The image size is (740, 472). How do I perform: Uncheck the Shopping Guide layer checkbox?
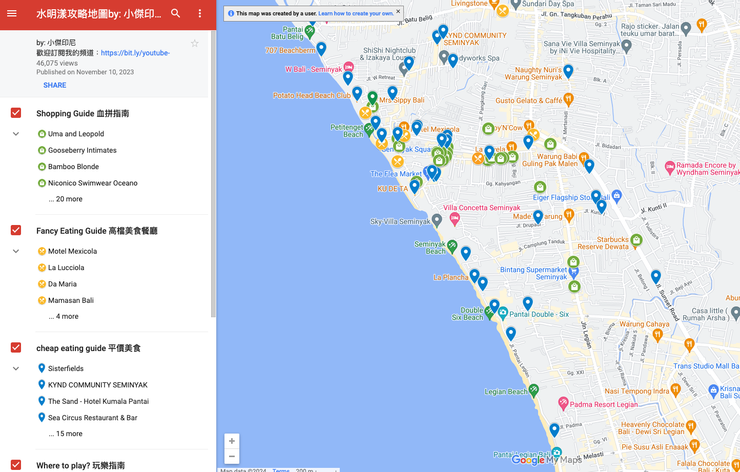coord(16,113)
